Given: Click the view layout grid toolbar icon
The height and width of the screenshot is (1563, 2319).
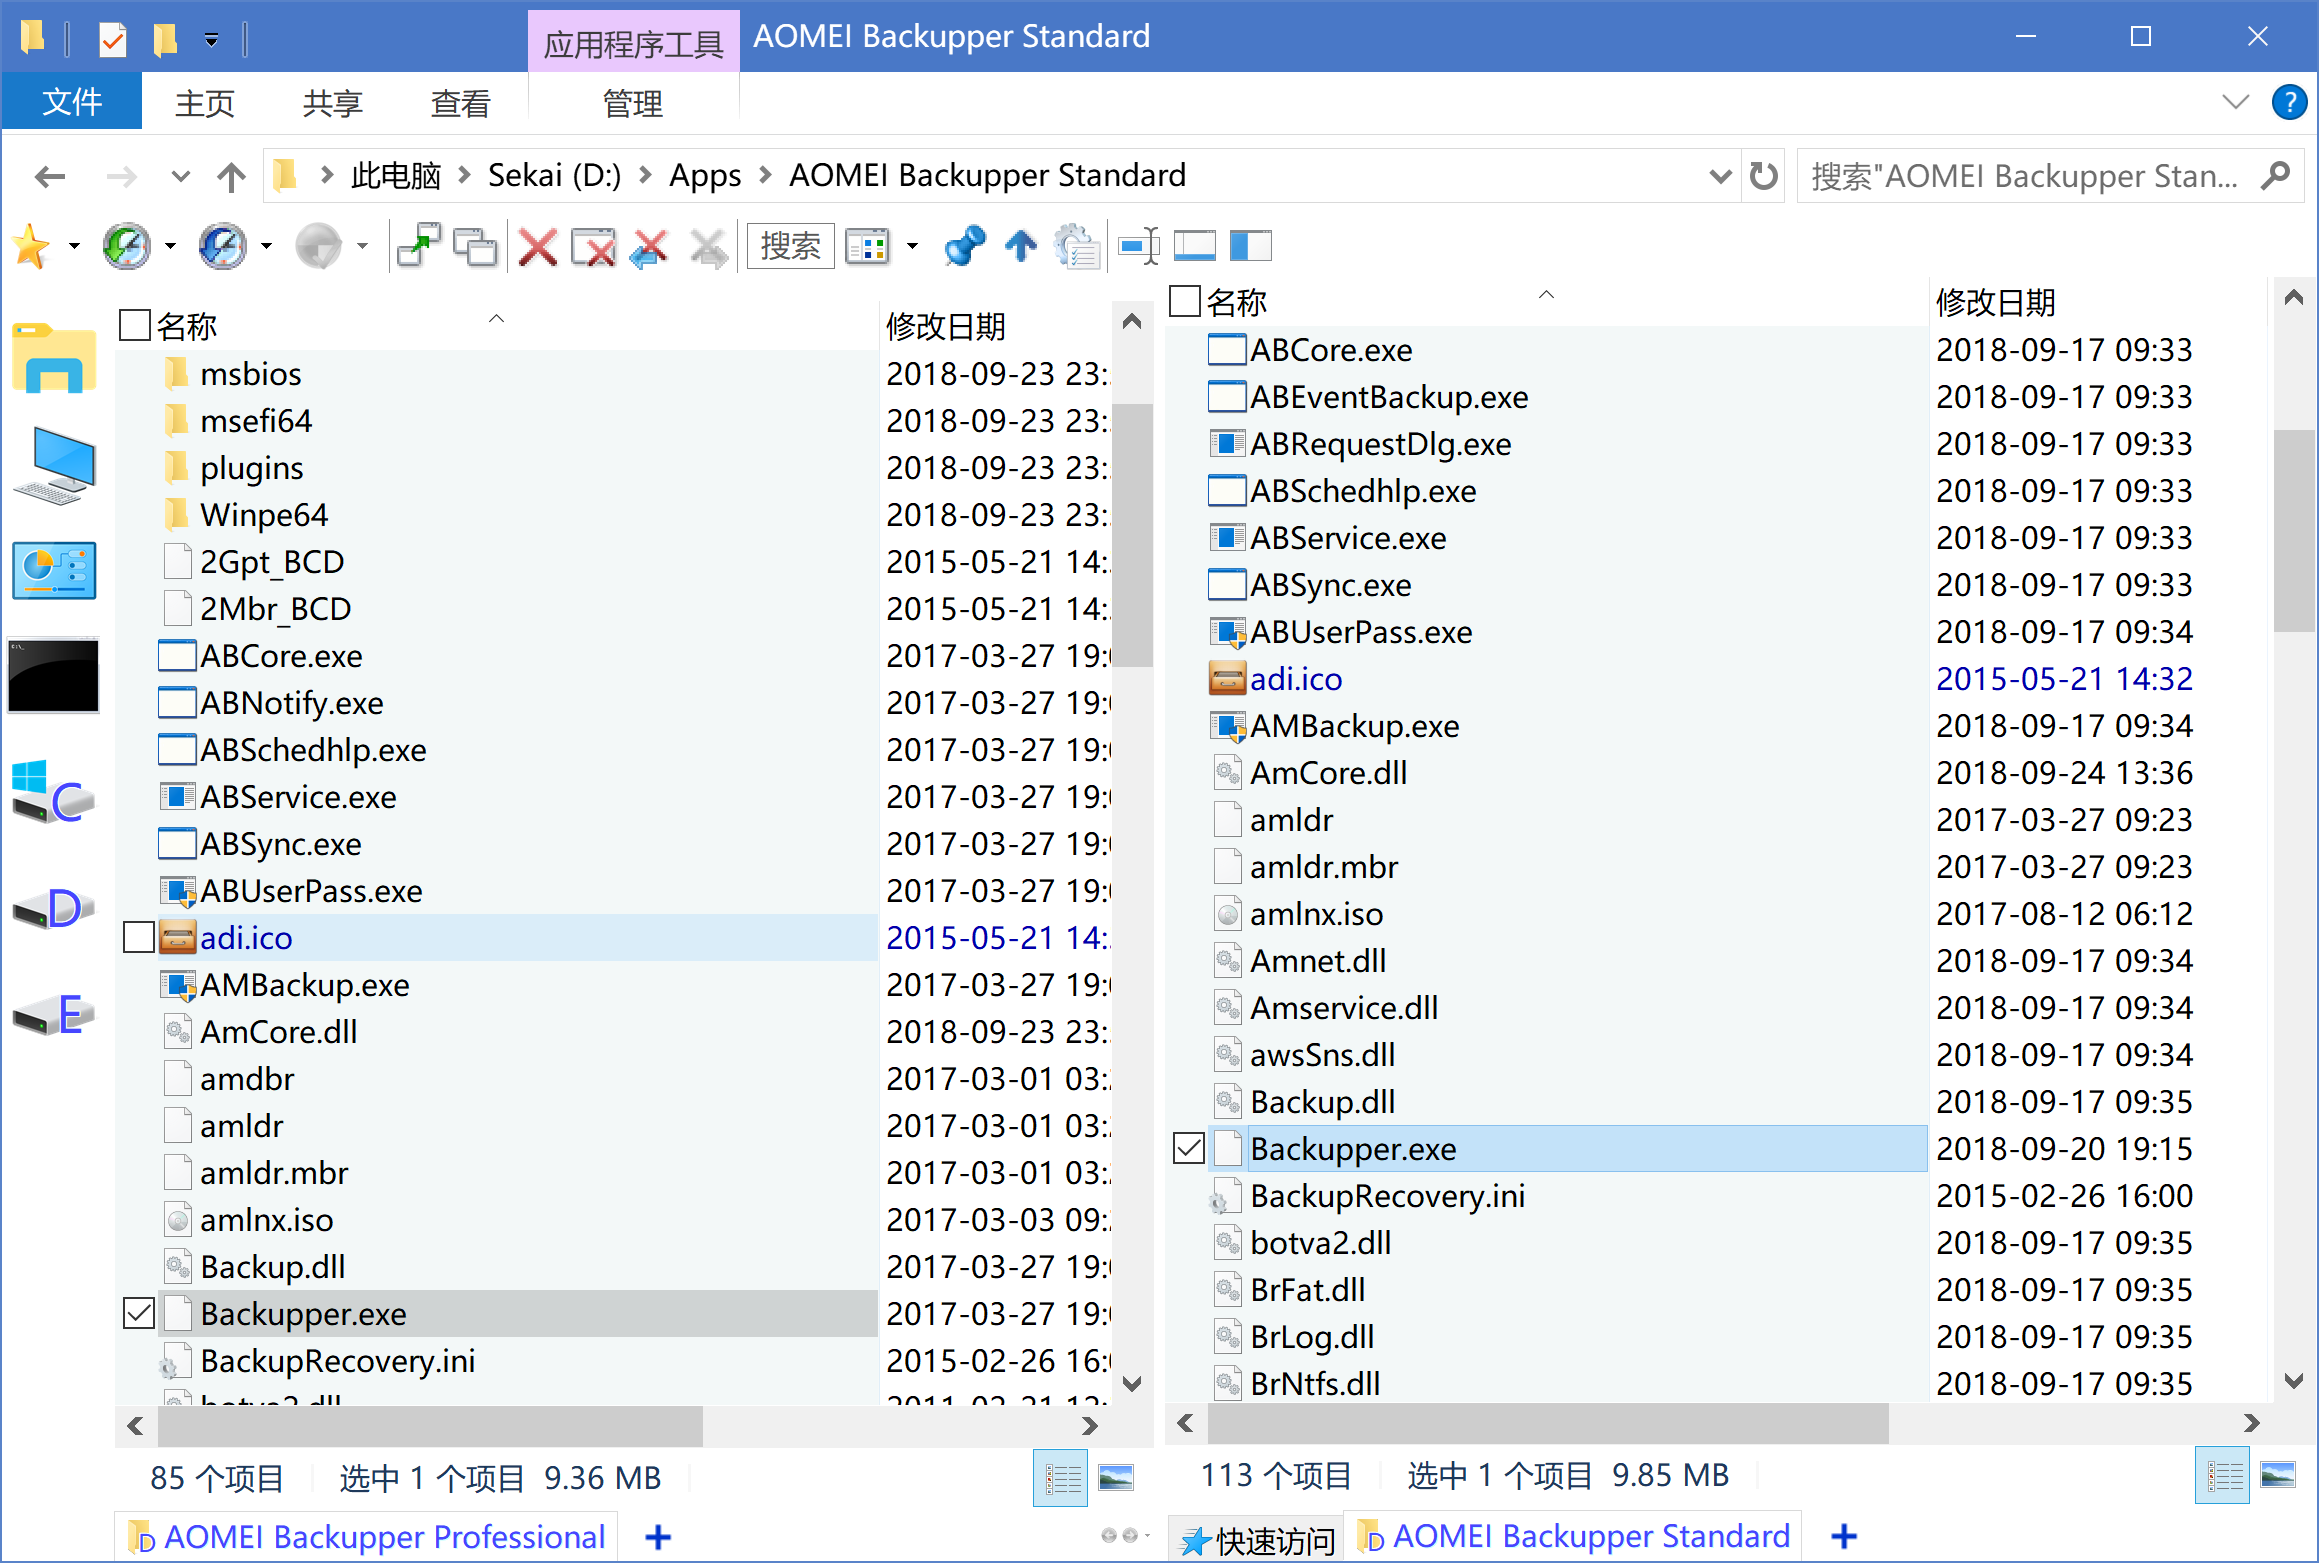Looking at the screenshot, I should [x=867, y=246].
